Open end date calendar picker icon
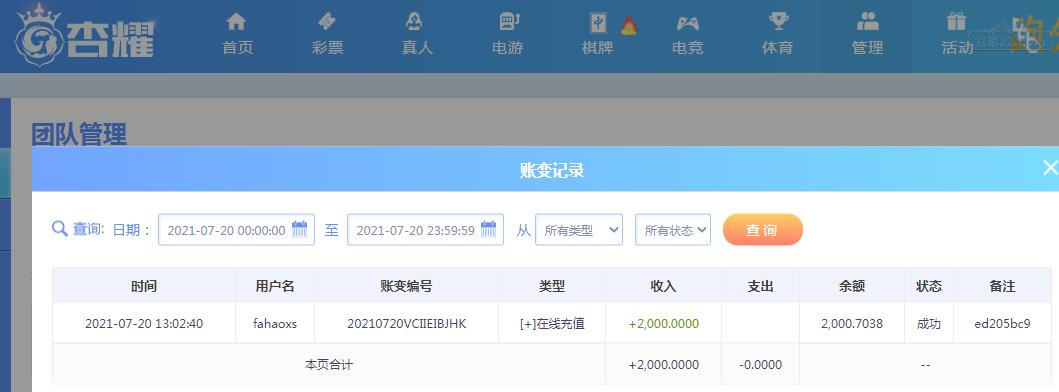This screenshot has height=392, width=1059. pyautogui.click(x=488, y=229)
